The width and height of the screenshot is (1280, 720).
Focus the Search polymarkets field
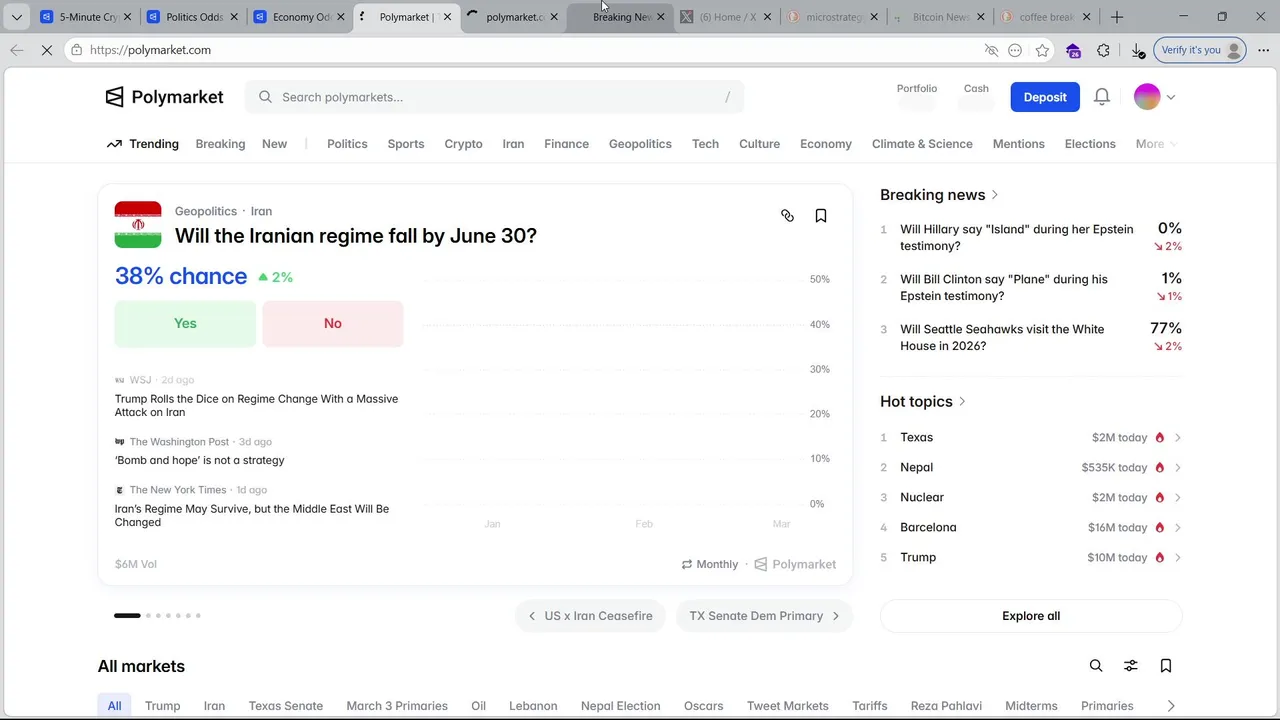pos(494,97)
